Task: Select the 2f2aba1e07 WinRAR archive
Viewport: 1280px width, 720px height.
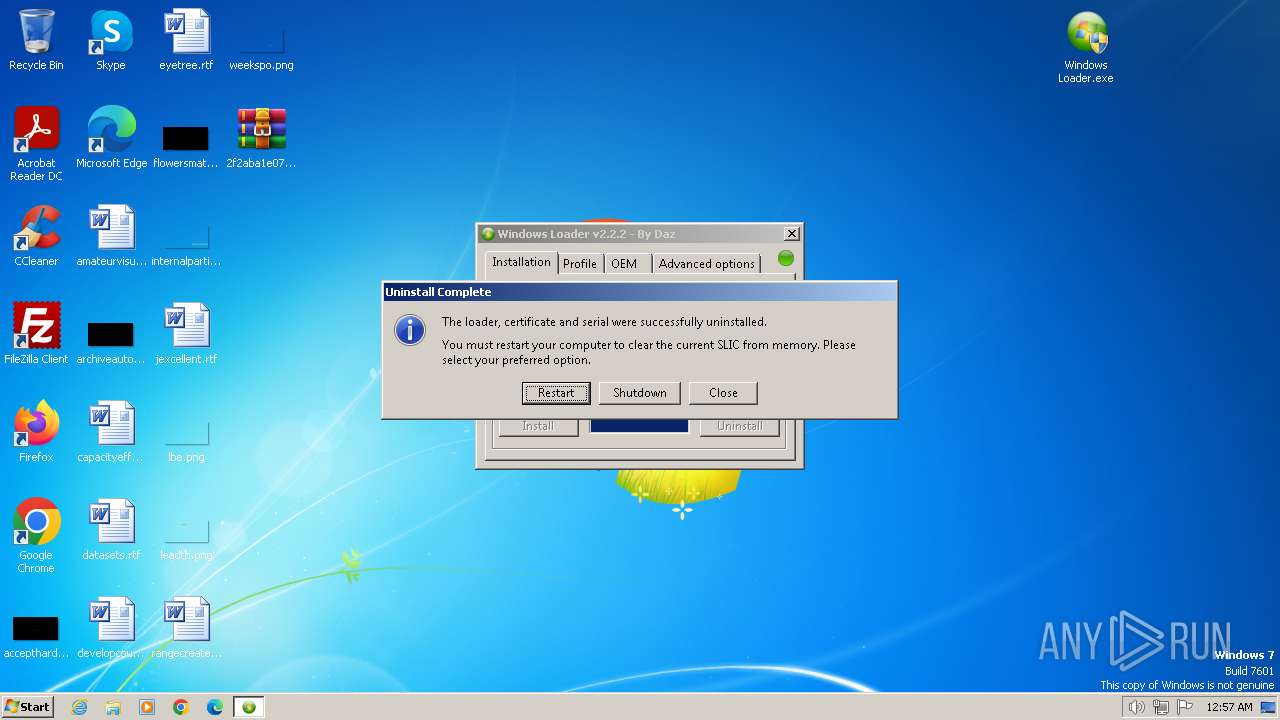Action: 261,138
